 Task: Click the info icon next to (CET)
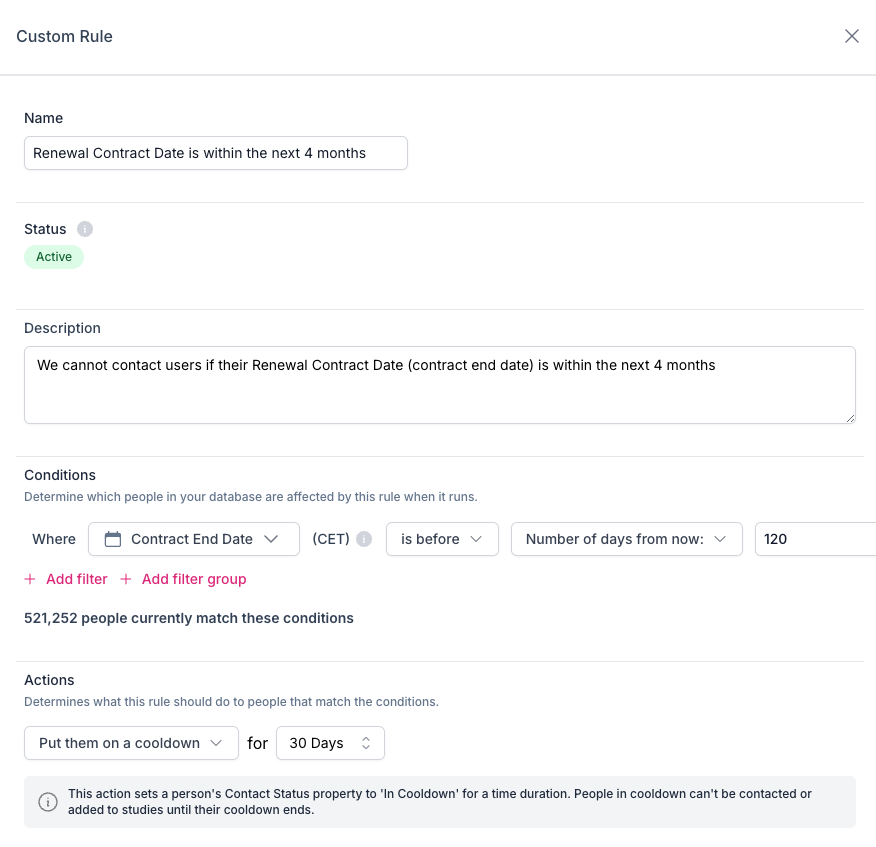click(x=364, y=539)
